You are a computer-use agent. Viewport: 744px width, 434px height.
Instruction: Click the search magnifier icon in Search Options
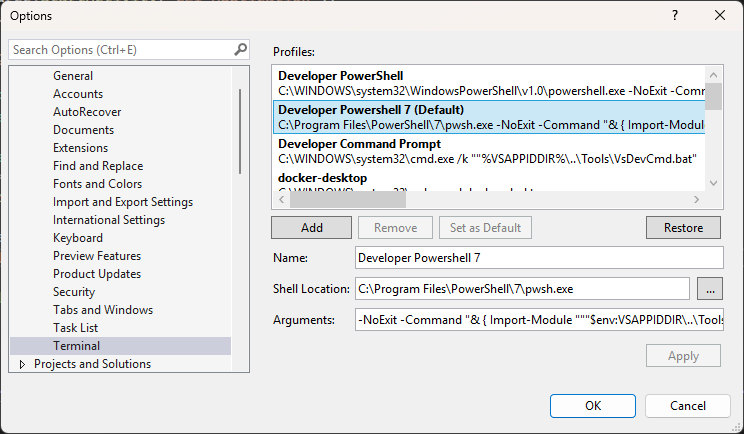(x=241, y=49)
